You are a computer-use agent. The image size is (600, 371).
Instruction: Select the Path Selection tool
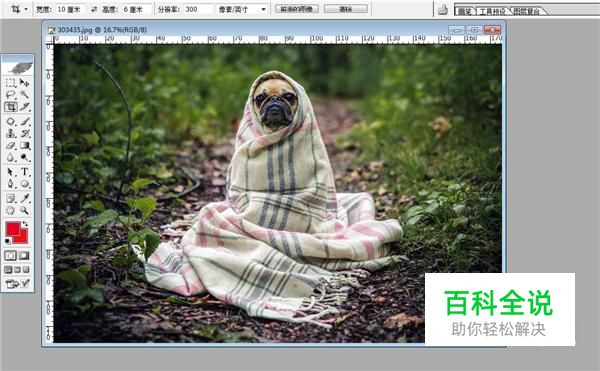click(x=11, y=172)
